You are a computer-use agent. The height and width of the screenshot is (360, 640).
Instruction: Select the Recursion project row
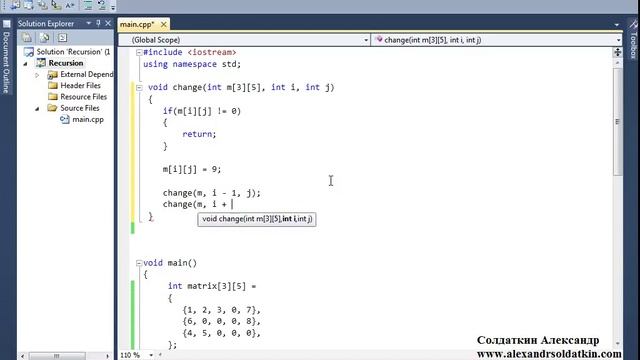click(66, 63)
